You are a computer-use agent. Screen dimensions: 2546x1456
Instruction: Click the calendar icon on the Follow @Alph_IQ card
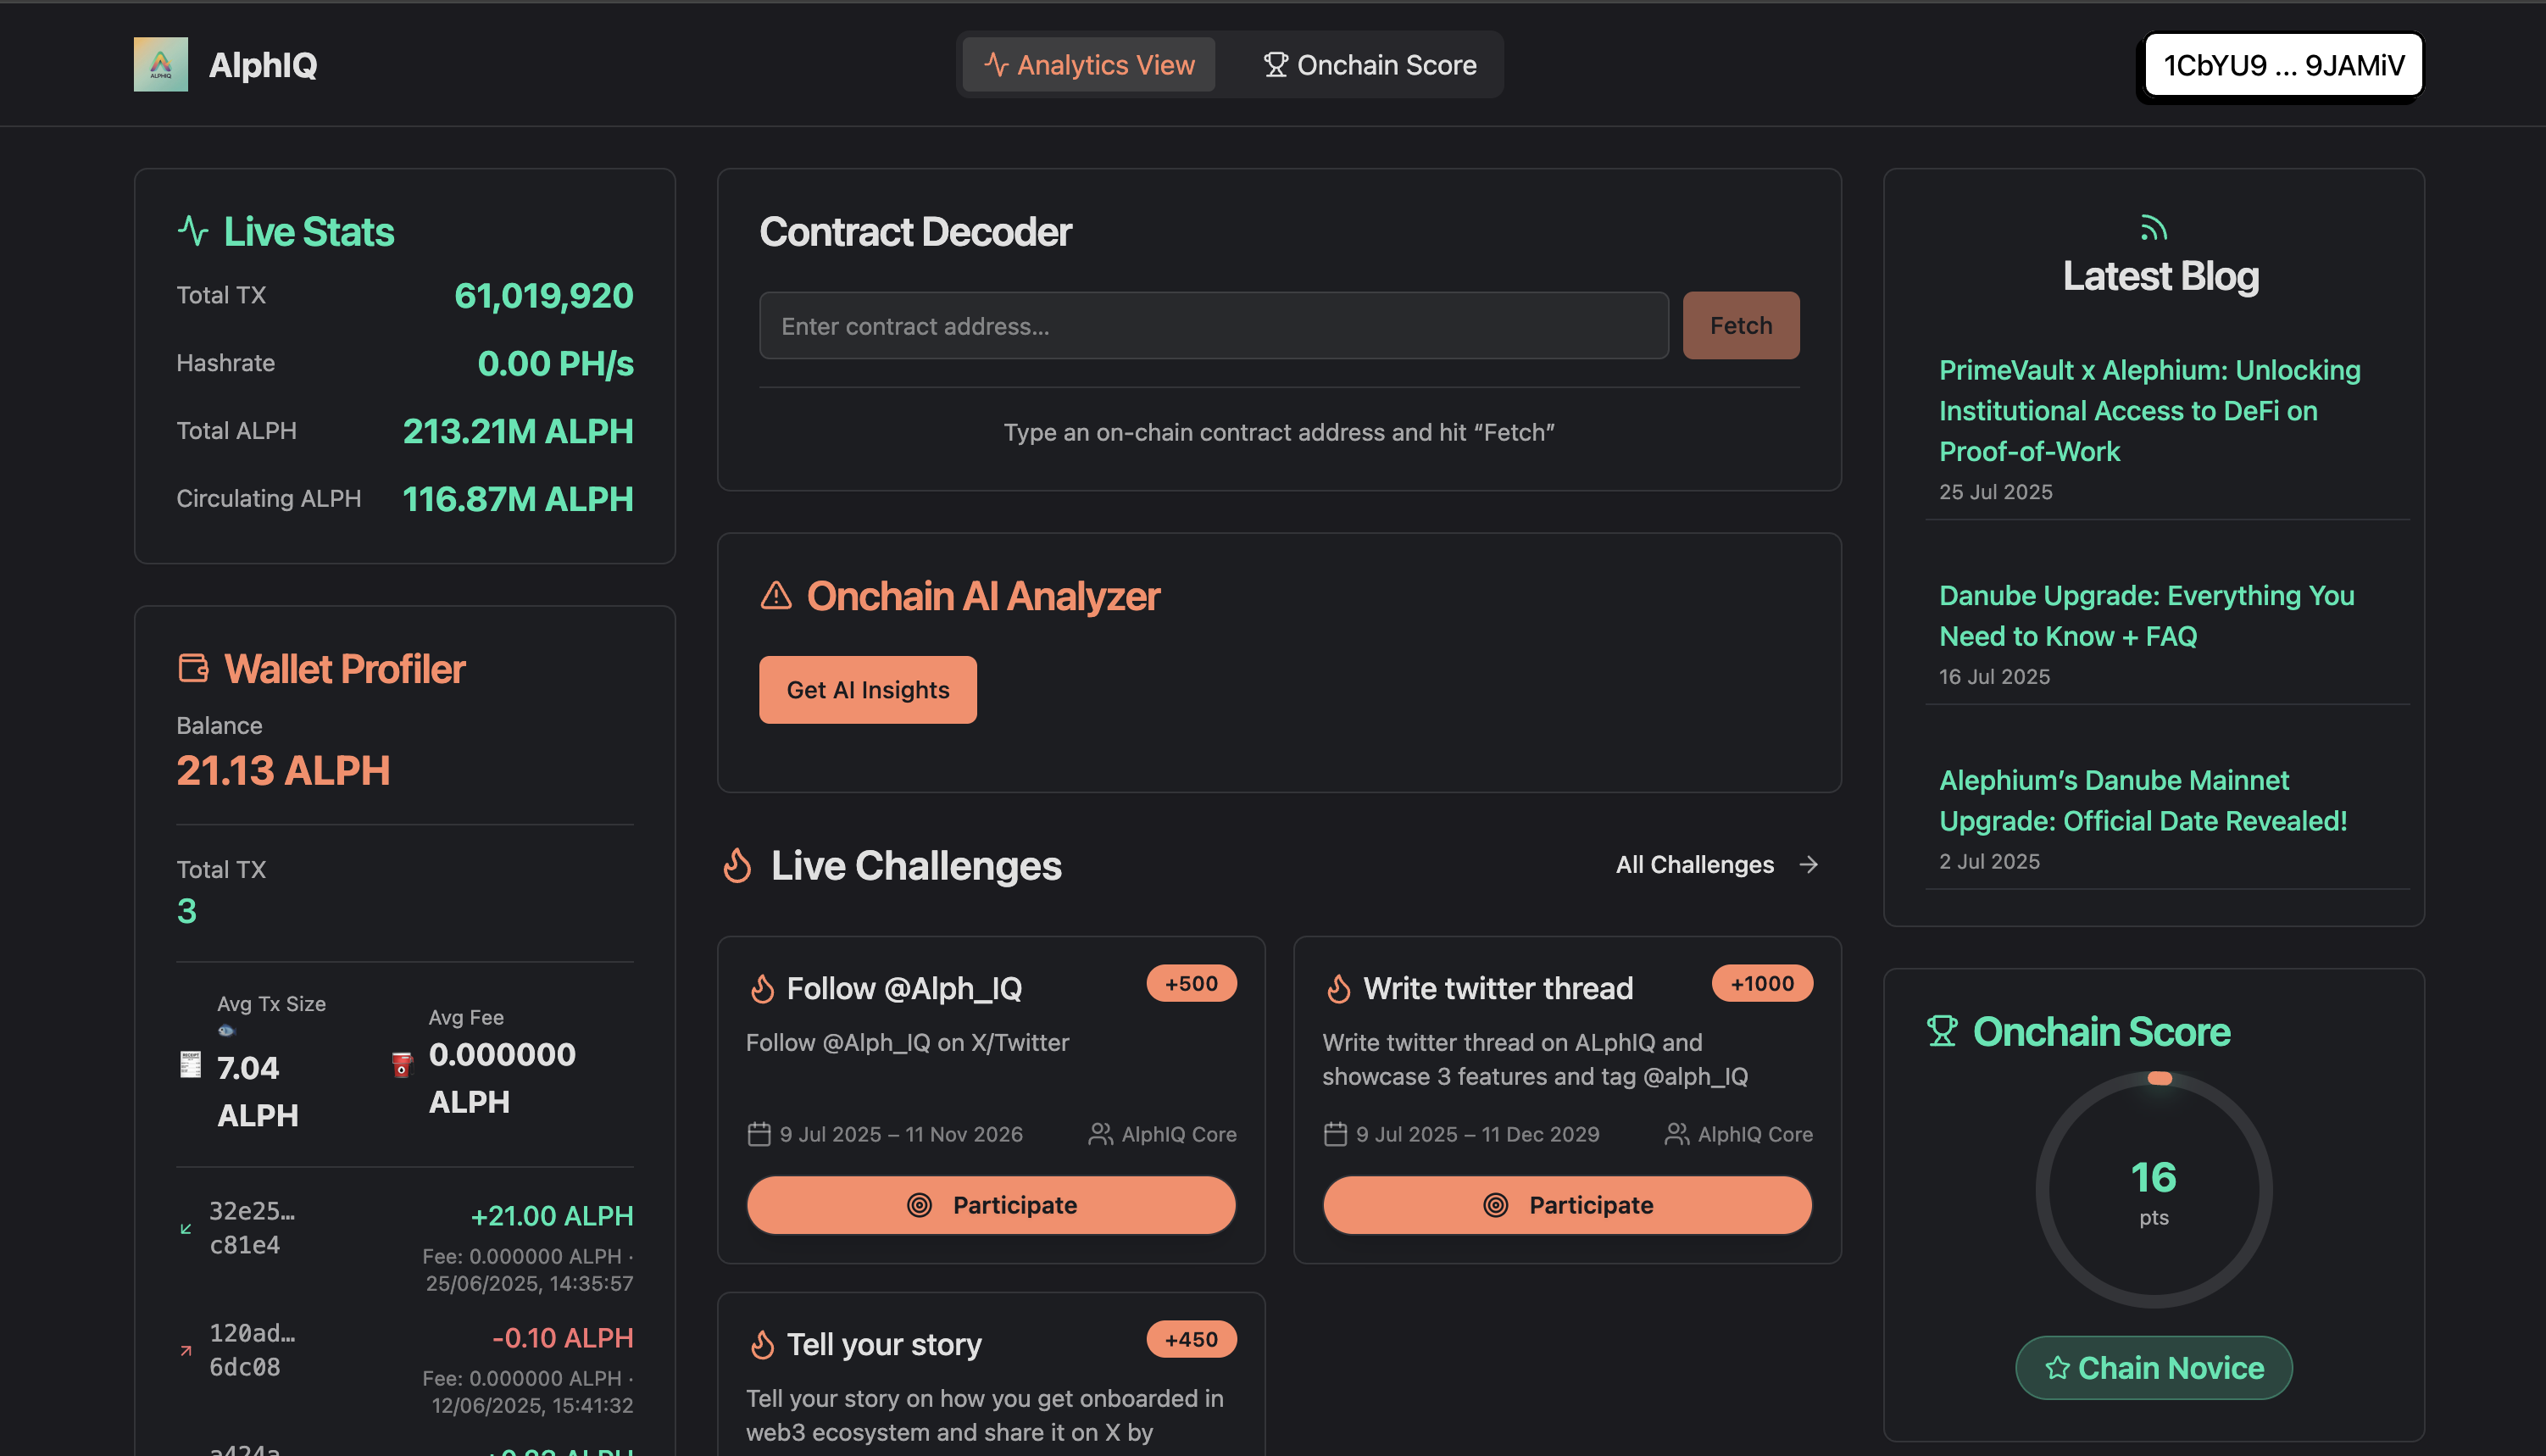[759, 1134]
